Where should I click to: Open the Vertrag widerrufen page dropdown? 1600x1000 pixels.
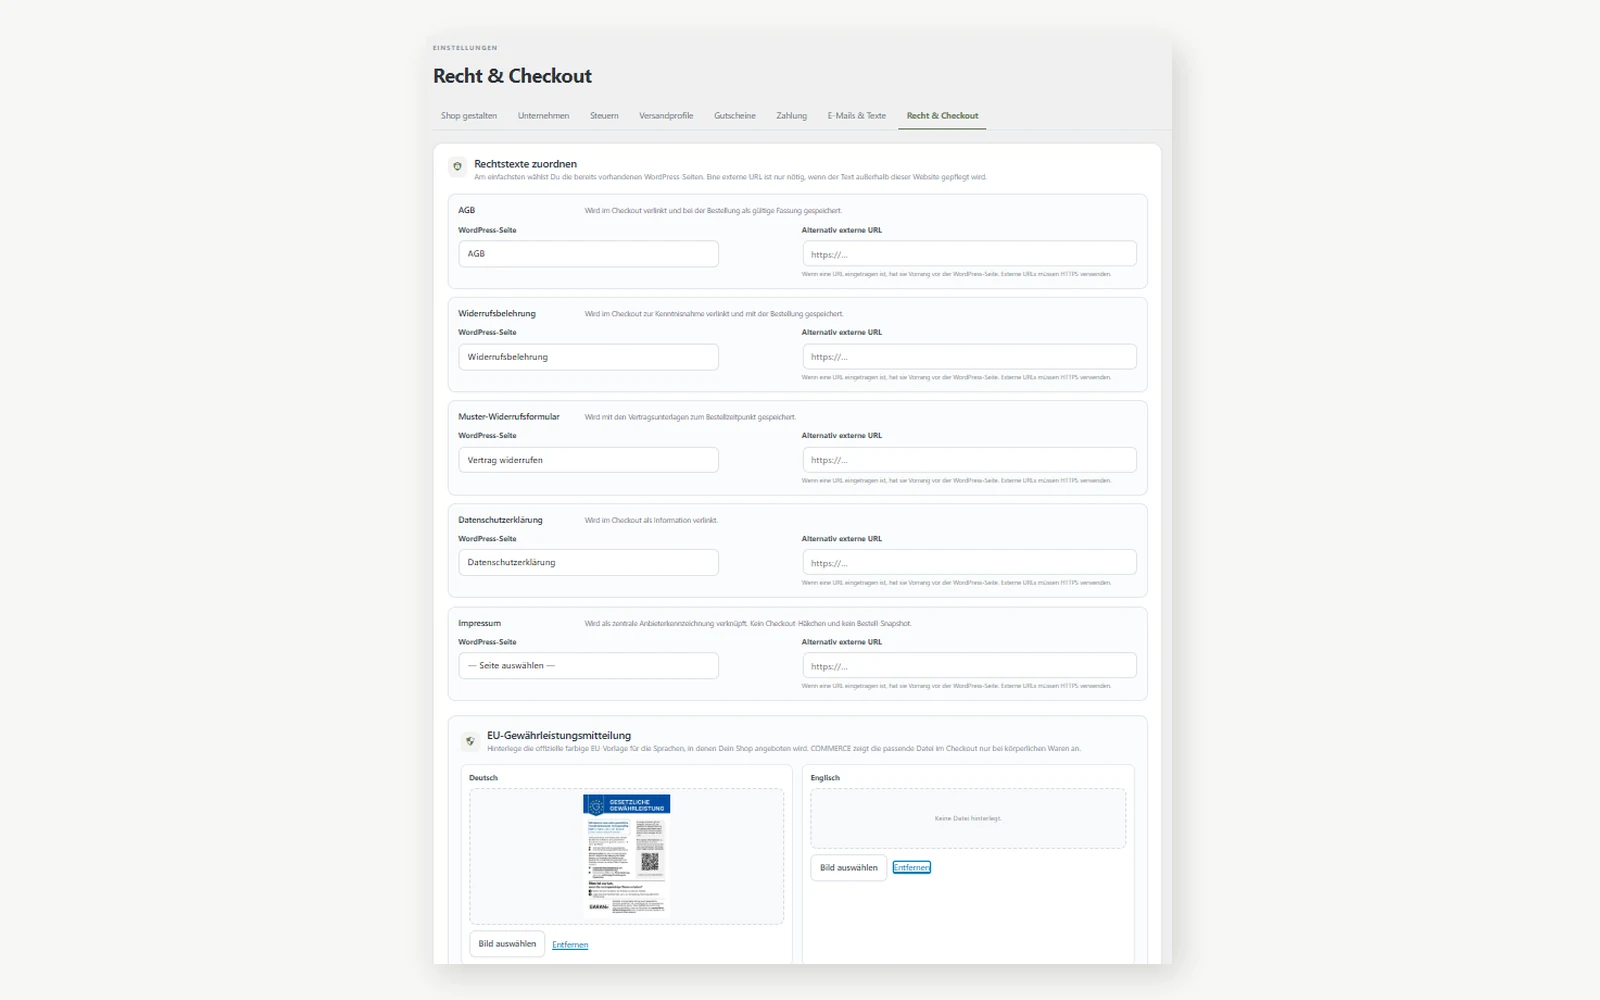point(588,460)
